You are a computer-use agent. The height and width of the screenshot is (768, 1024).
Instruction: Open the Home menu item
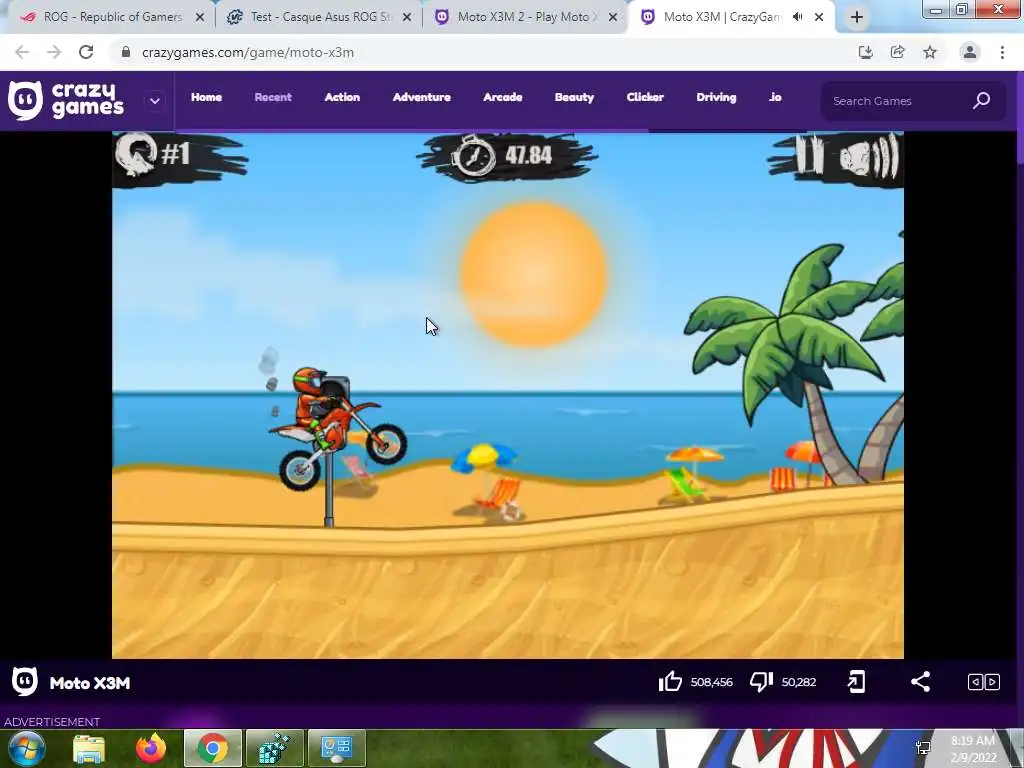point(206,97)
